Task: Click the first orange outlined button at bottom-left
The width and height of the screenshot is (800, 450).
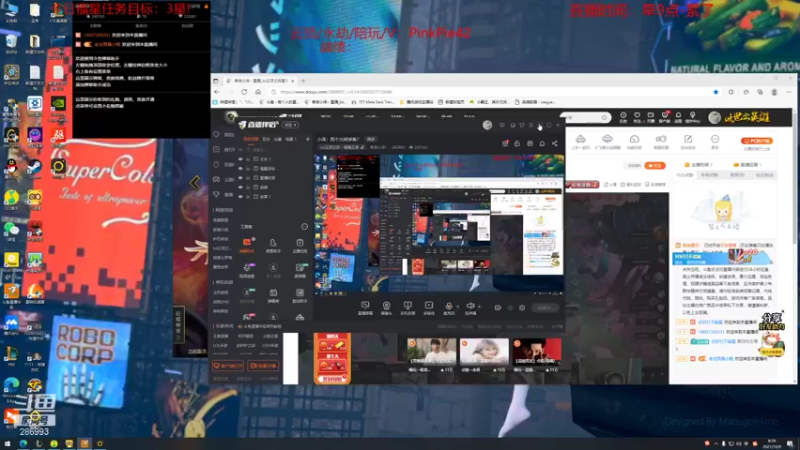Action: click(x=228, y=366)
